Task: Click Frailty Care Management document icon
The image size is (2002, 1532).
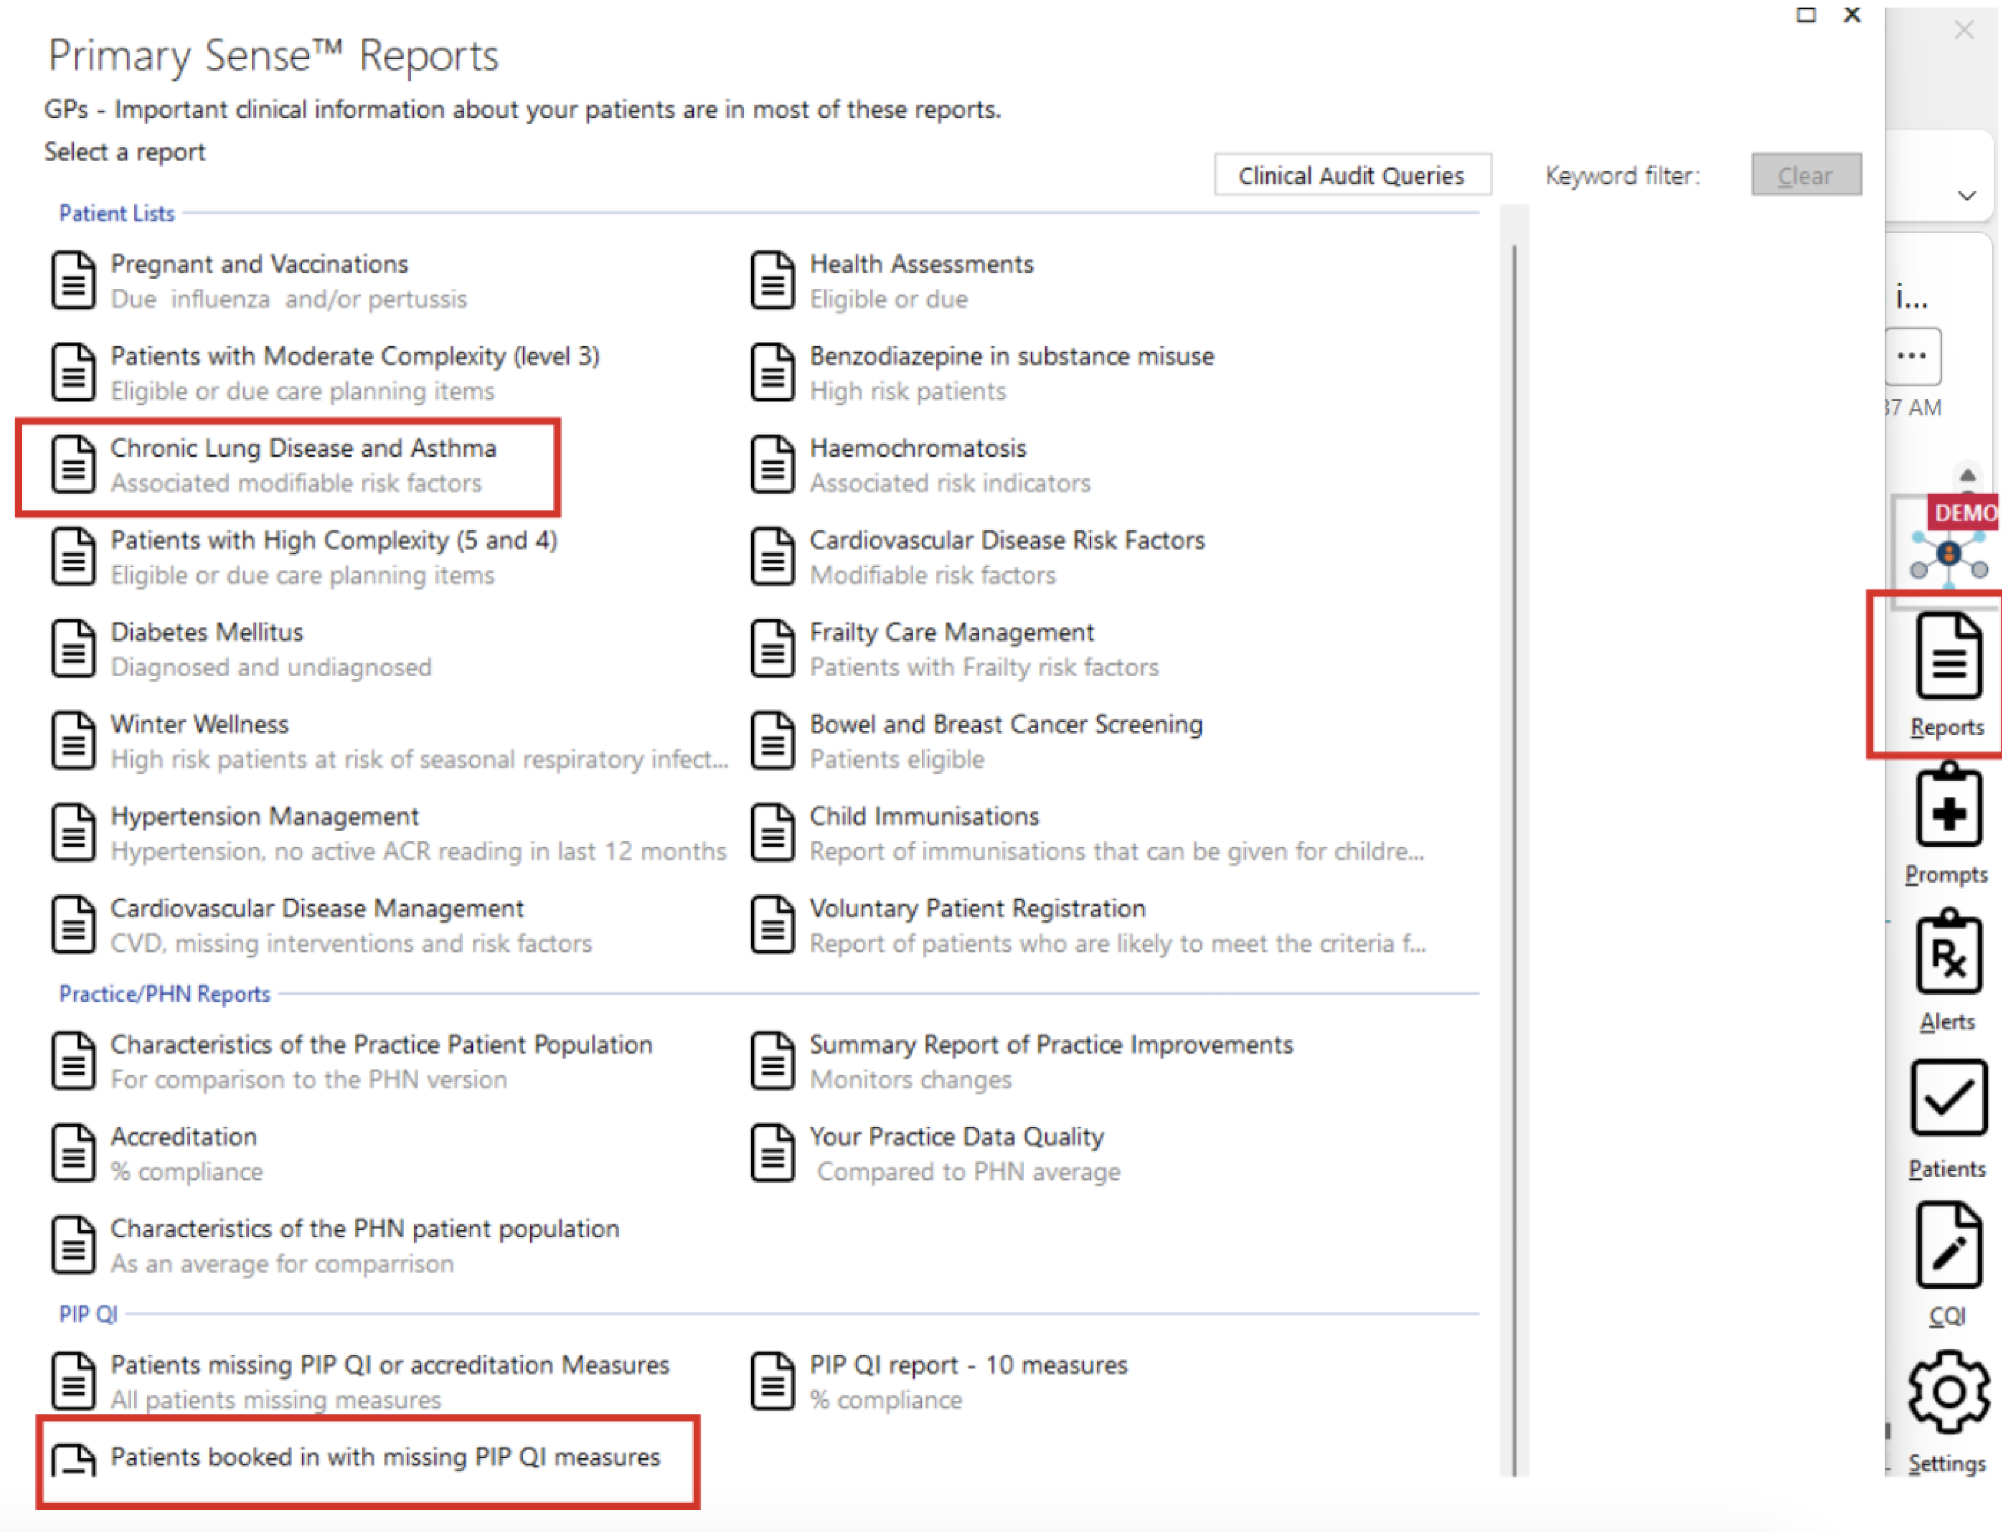Action: click(x=773, y=648)
